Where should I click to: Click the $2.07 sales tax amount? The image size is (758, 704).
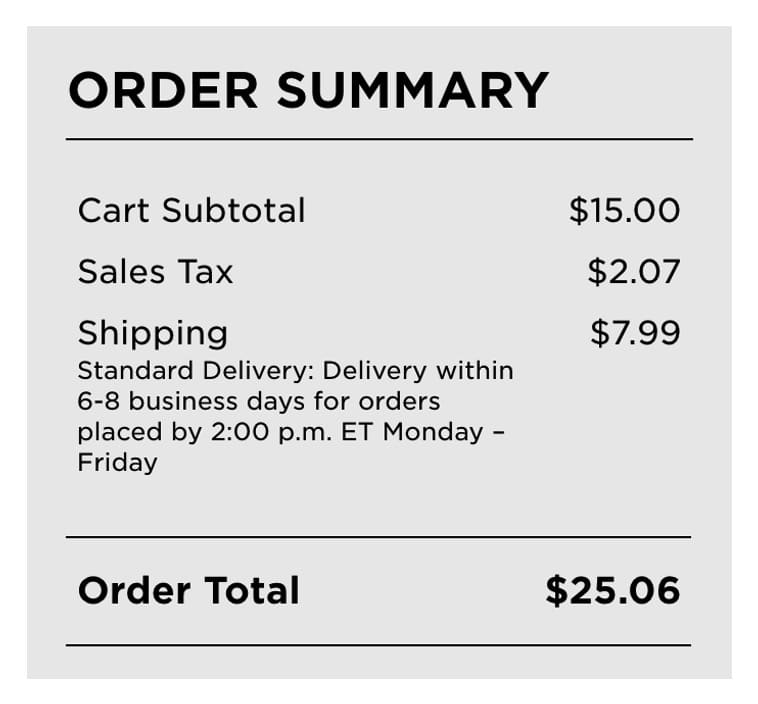pos(633,272)
